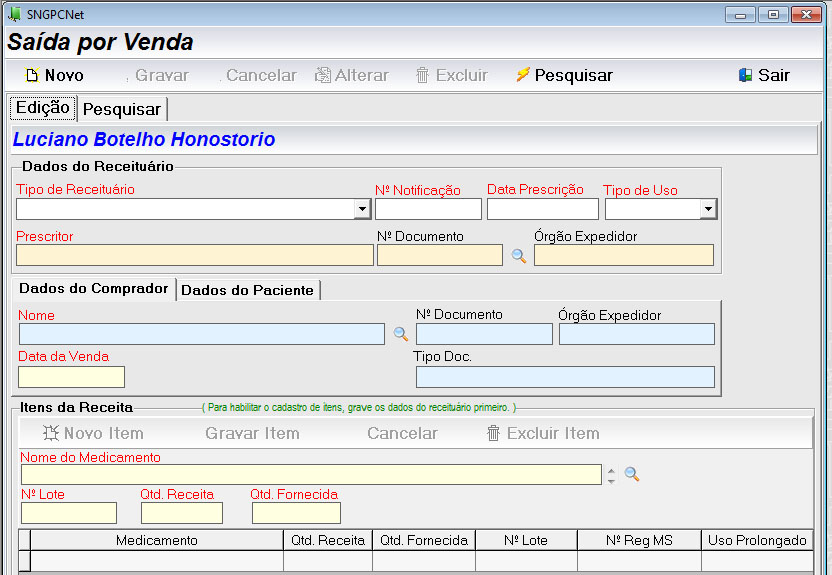Click magnifier icon beside prescritor Nº Documento
Viewport: 832px width, 575px height.
tap(518, 256)
